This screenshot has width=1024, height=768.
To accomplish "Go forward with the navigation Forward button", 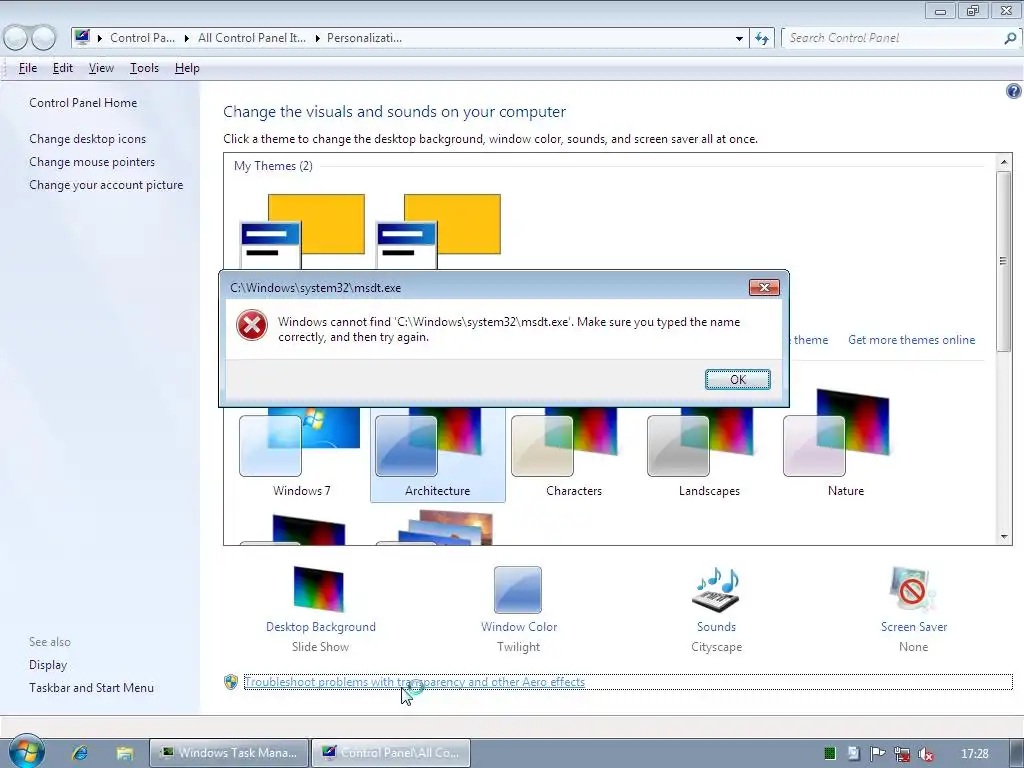I will click(44, 38).
